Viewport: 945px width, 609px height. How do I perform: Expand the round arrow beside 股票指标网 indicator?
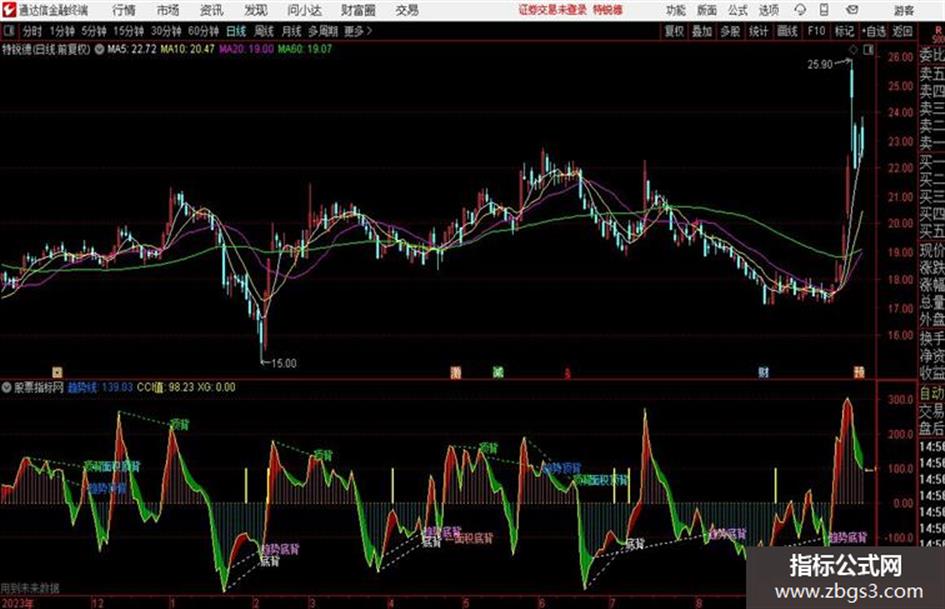(6, 388)
